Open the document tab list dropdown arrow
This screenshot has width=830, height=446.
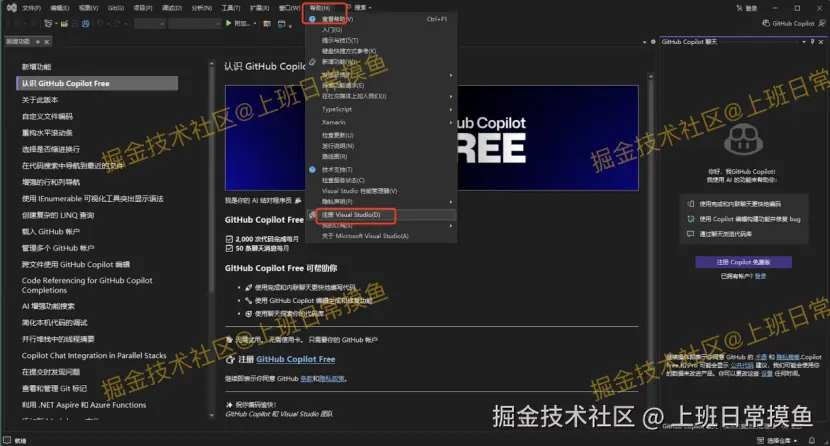pos(644,42)
